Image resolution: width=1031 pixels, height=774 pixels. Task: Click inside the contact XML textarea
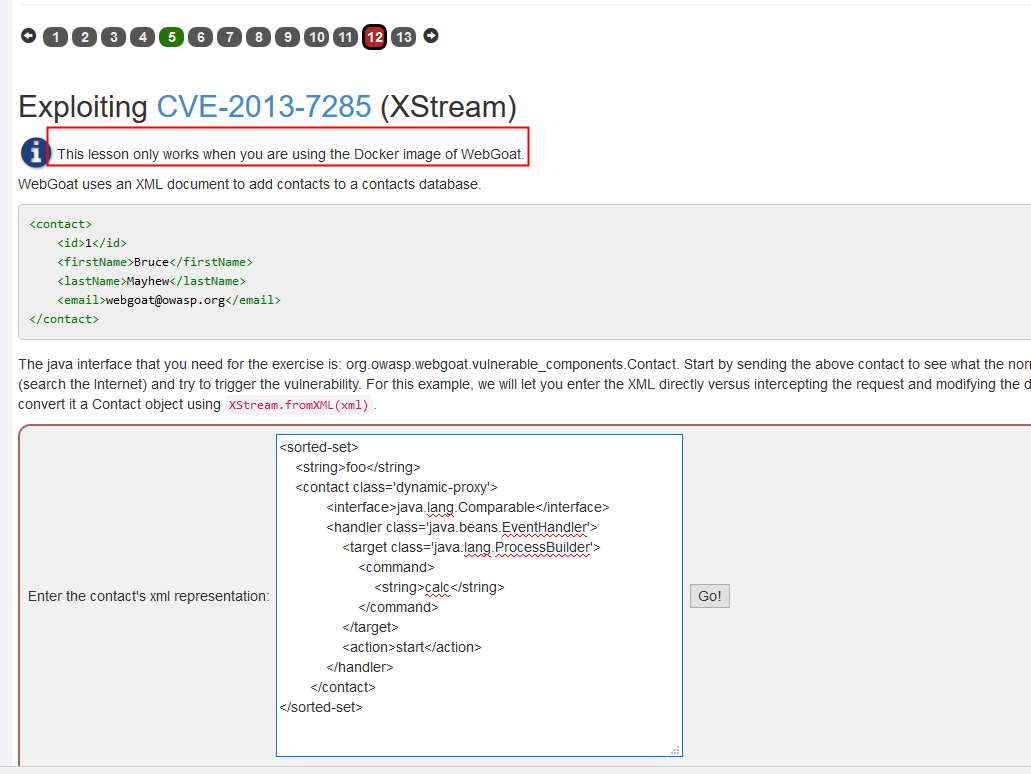(x=479, y=595)
